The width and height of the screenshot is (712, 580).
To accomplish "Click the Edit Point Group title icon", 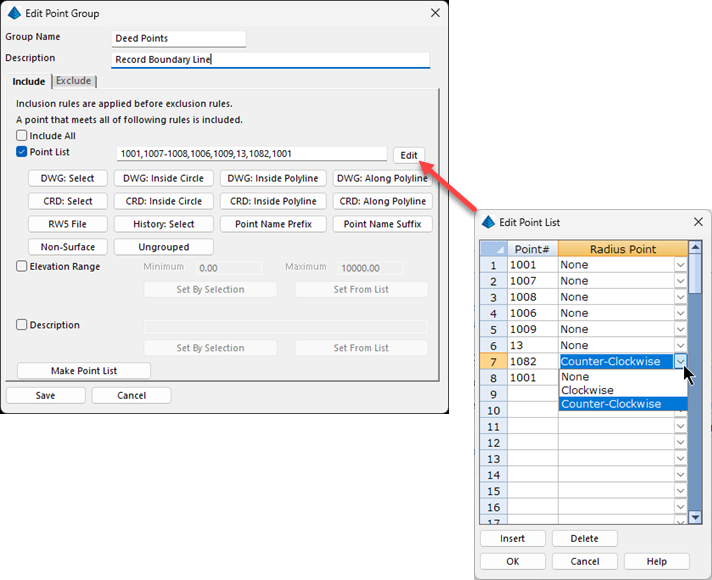I will pyautogui.click(x=14, y=13).
